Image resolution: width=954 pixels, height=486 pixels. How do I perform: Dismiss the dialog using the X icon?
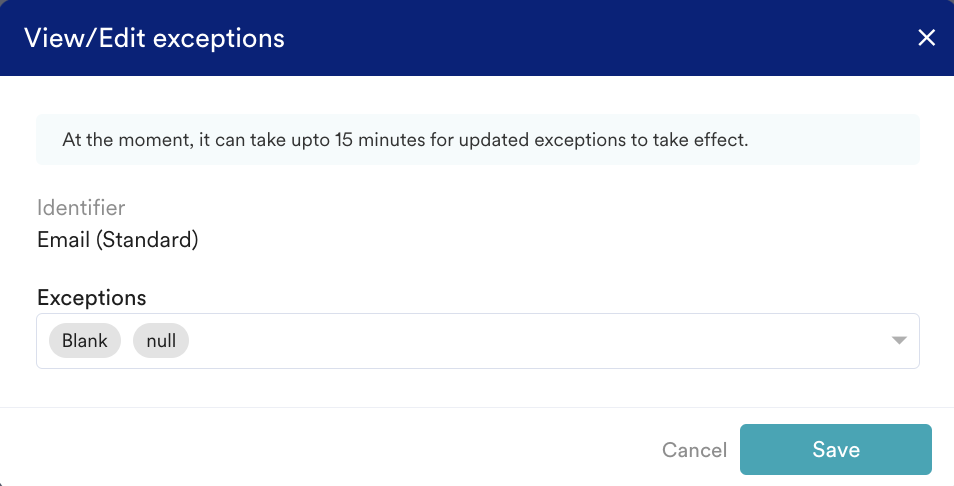click(x=927, y=38)
